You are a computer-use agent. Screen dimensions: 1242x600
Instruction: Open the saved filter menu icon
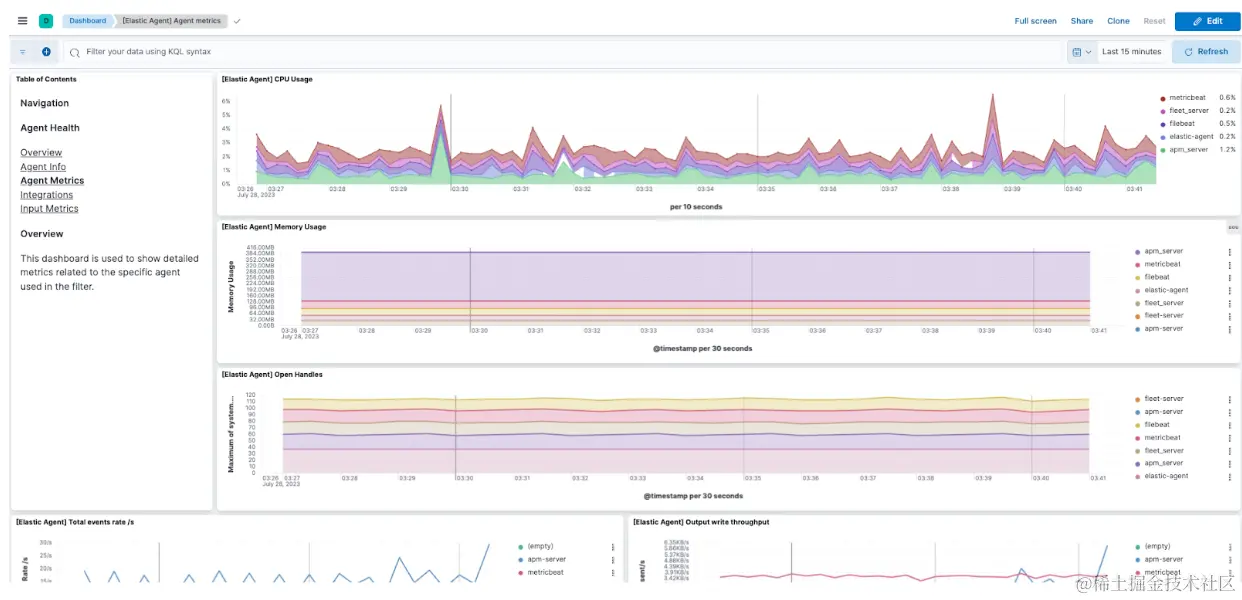[x=23, y=52]
